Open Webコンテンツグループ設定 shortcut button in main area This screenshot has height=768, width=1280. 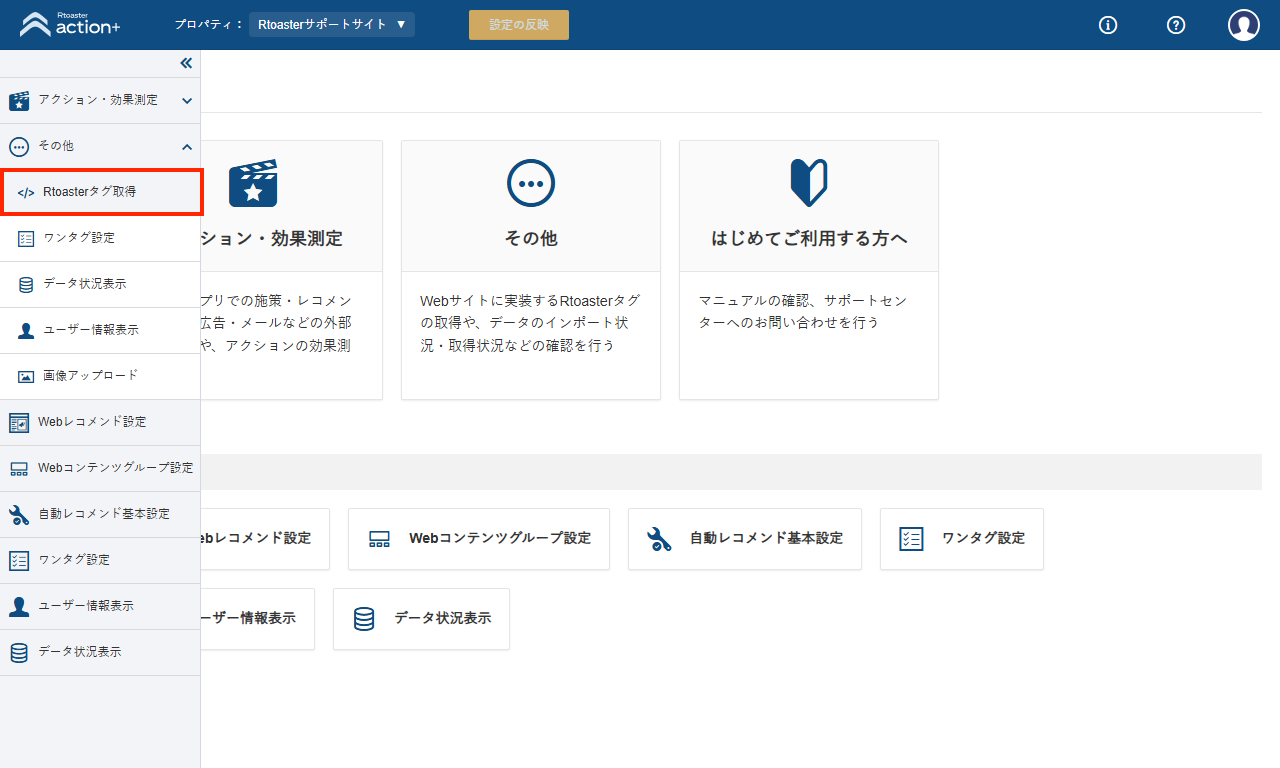[479, 539]
